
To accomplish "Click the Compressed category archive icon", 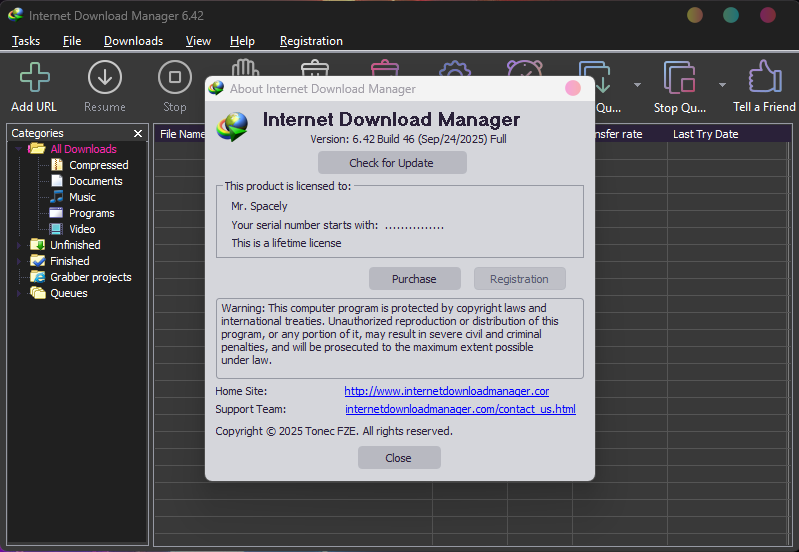I will tap(57, 165).
